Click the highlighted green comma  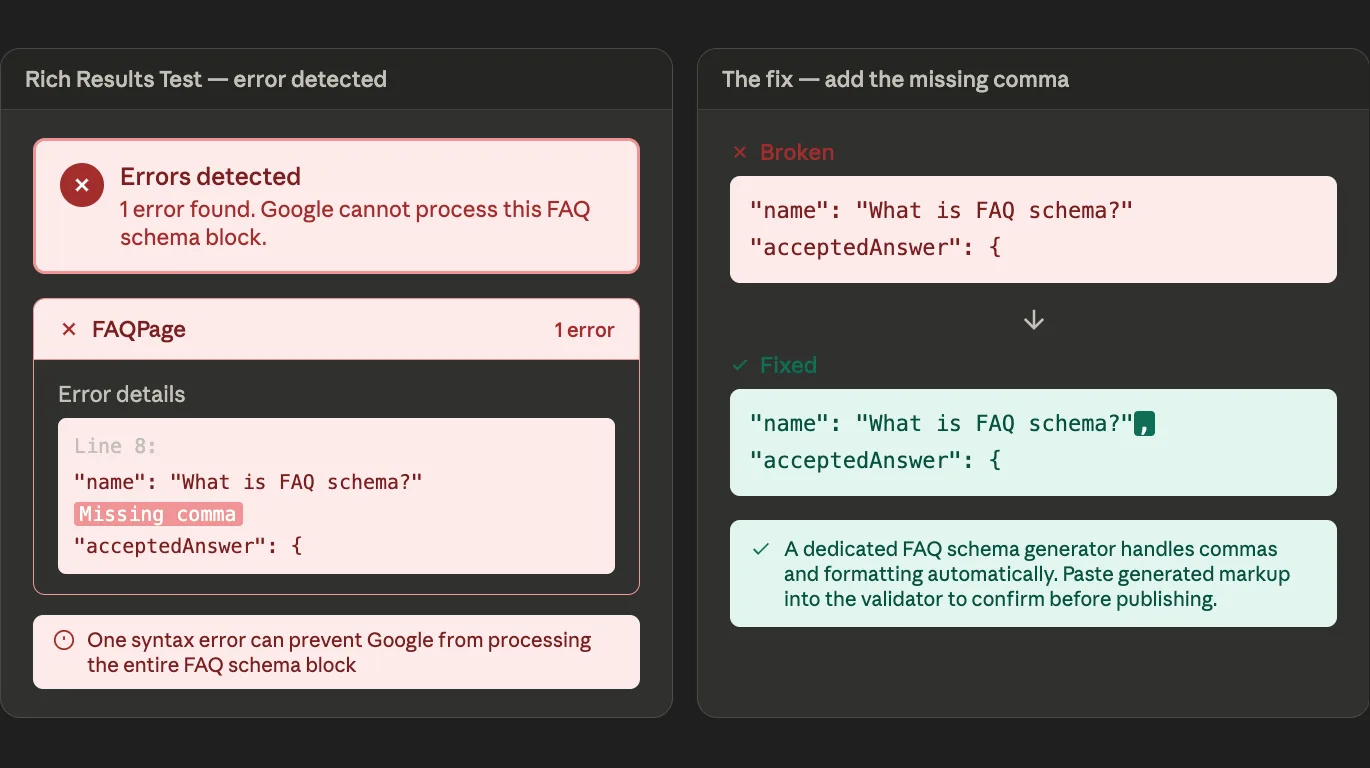(x=1144, y=424)
